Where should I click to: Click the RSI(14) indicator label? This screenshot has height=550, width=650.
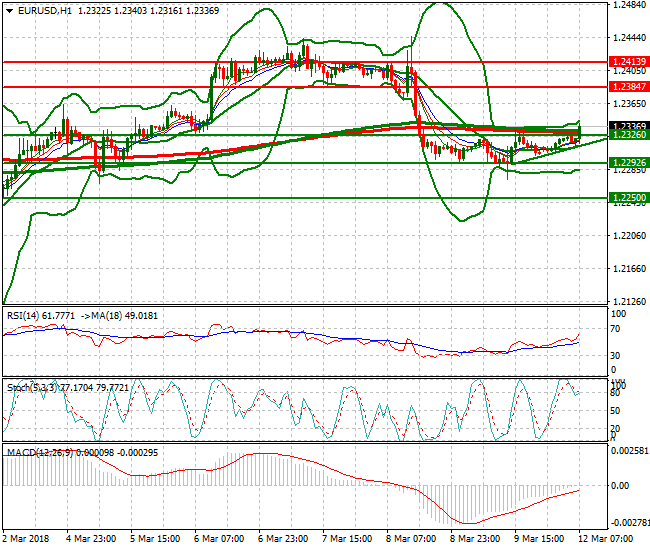tap(23, 316)
